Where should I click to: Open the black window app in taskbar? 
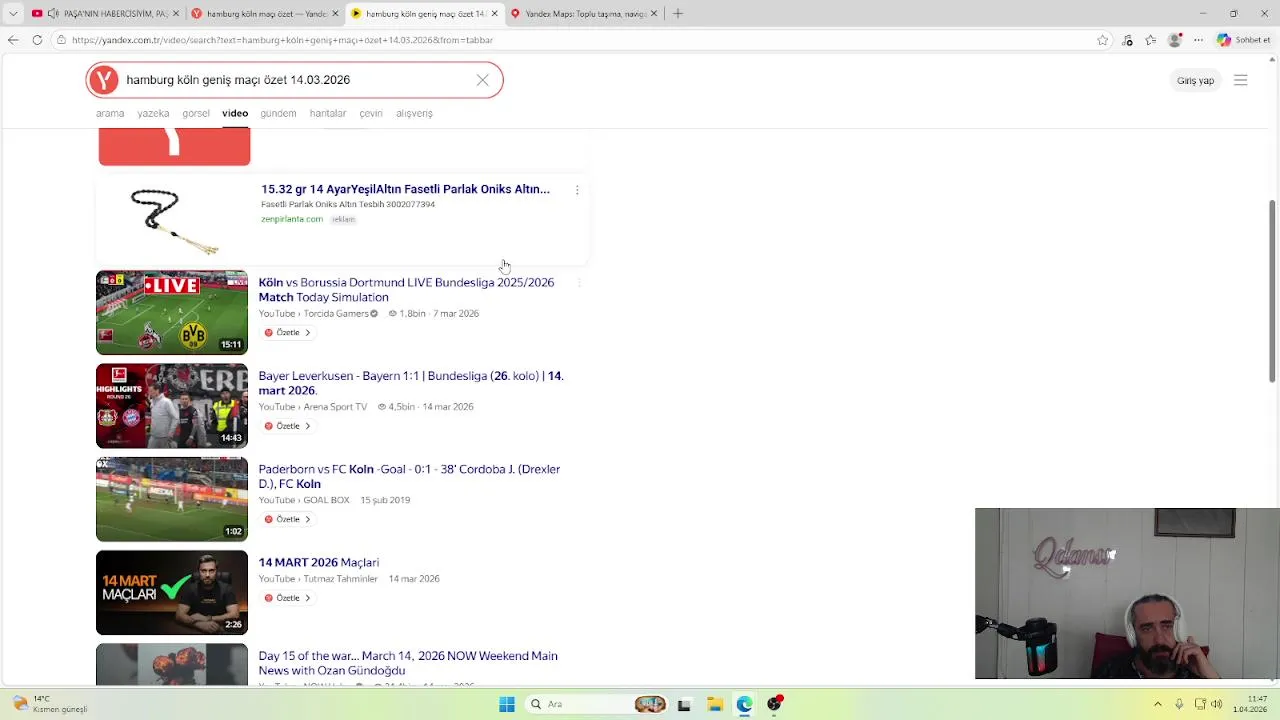(684, 704)
